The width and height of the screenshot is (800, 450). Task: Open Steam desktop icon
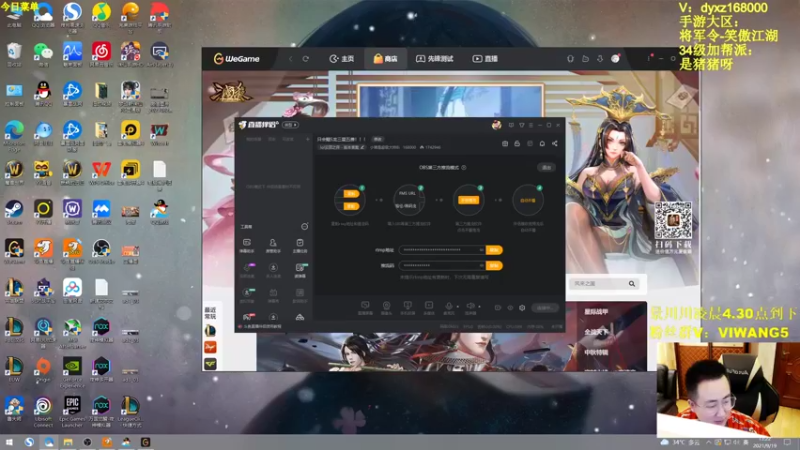tap(14, 212)
